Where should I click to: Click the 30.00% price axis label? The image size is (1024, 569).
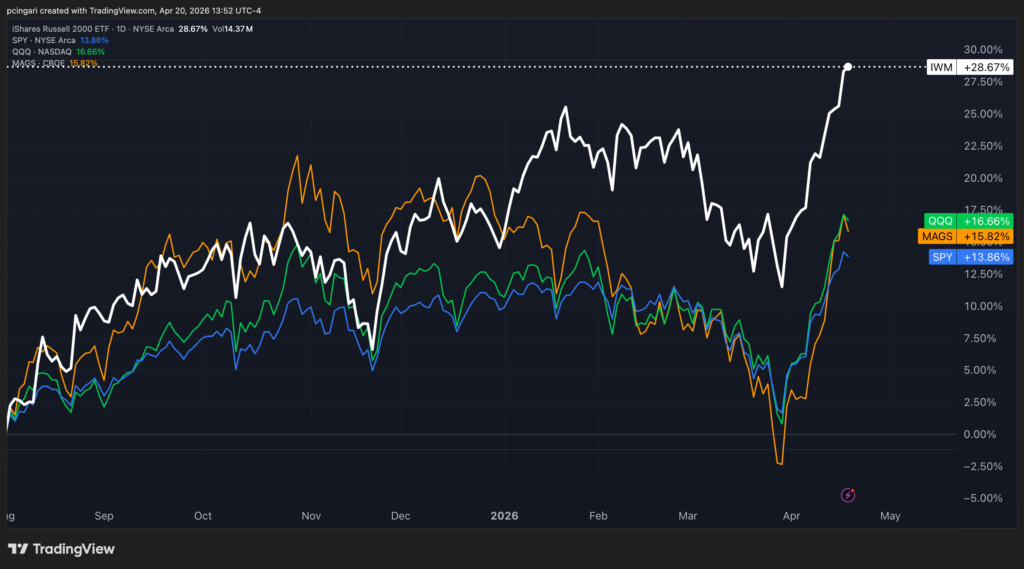[983, 50]
